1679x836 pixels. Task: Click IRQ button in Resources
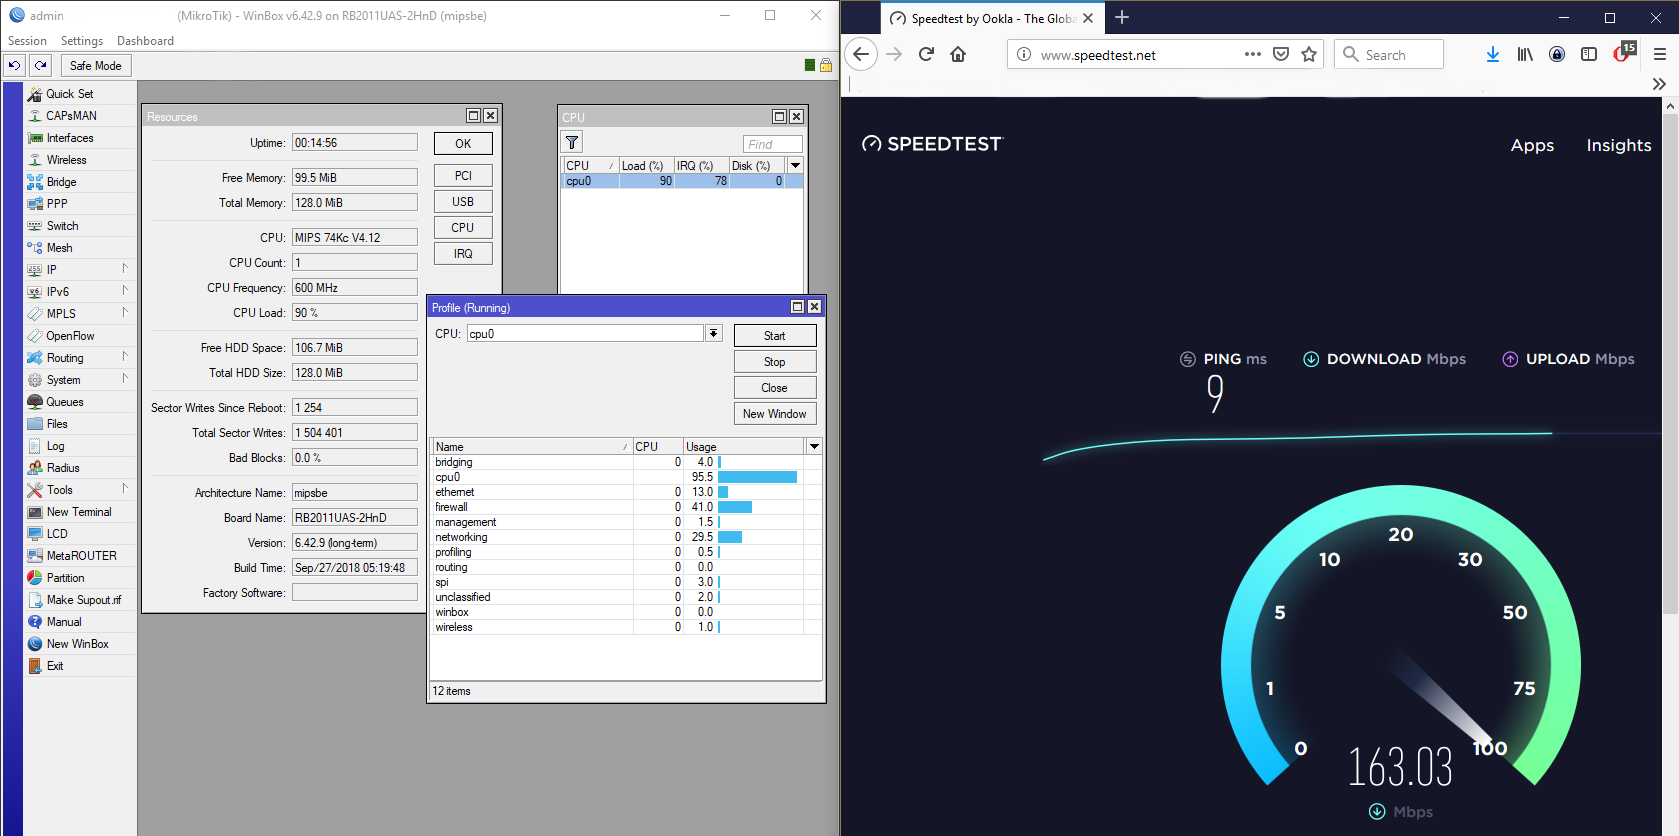click(463, 254)
